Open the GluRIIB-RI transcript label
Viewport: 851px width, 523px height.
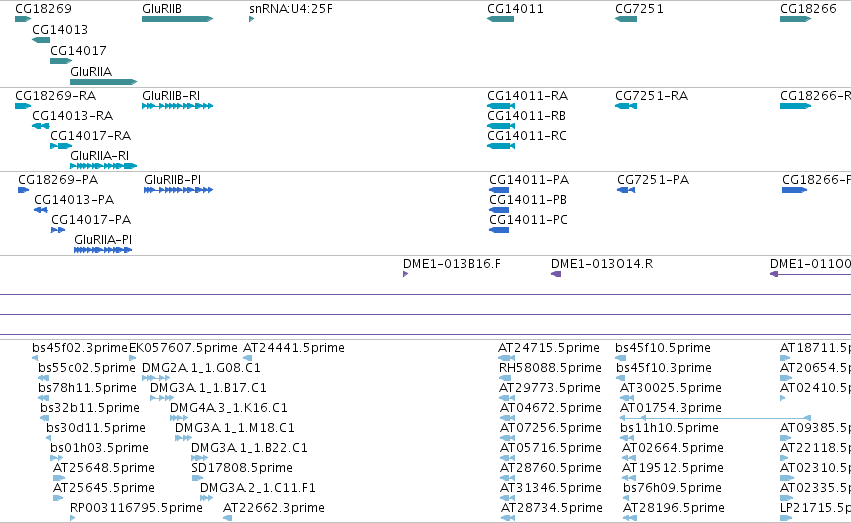171,96
